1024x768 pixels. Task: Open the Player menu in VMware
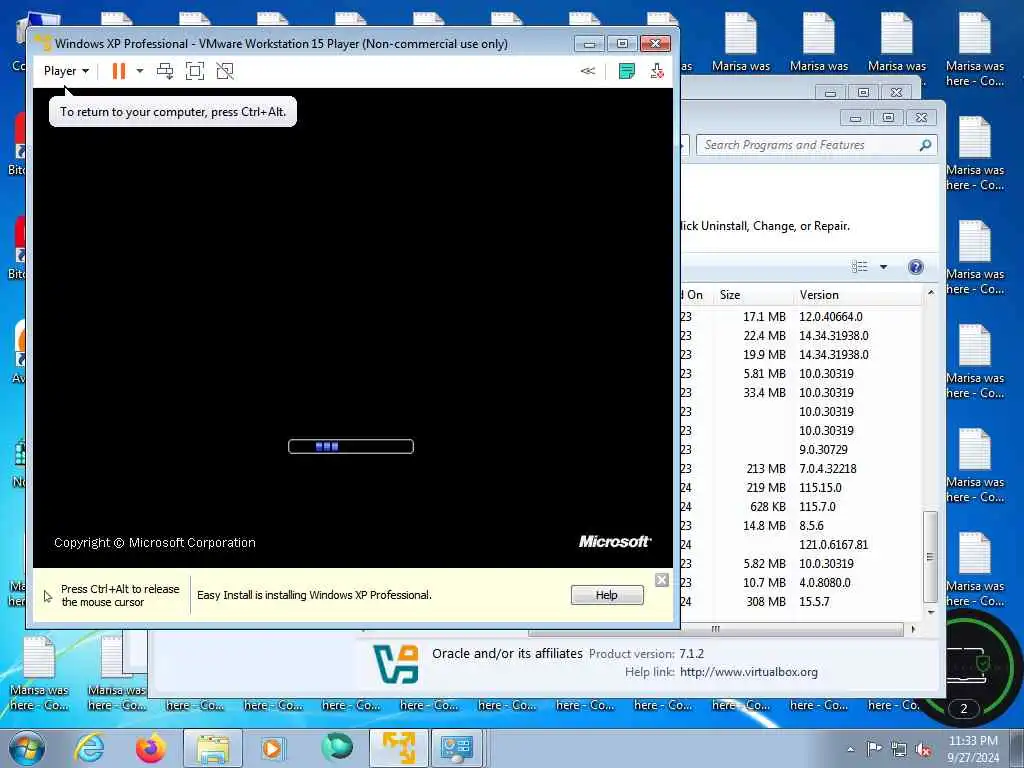click(x=66, y=71)
